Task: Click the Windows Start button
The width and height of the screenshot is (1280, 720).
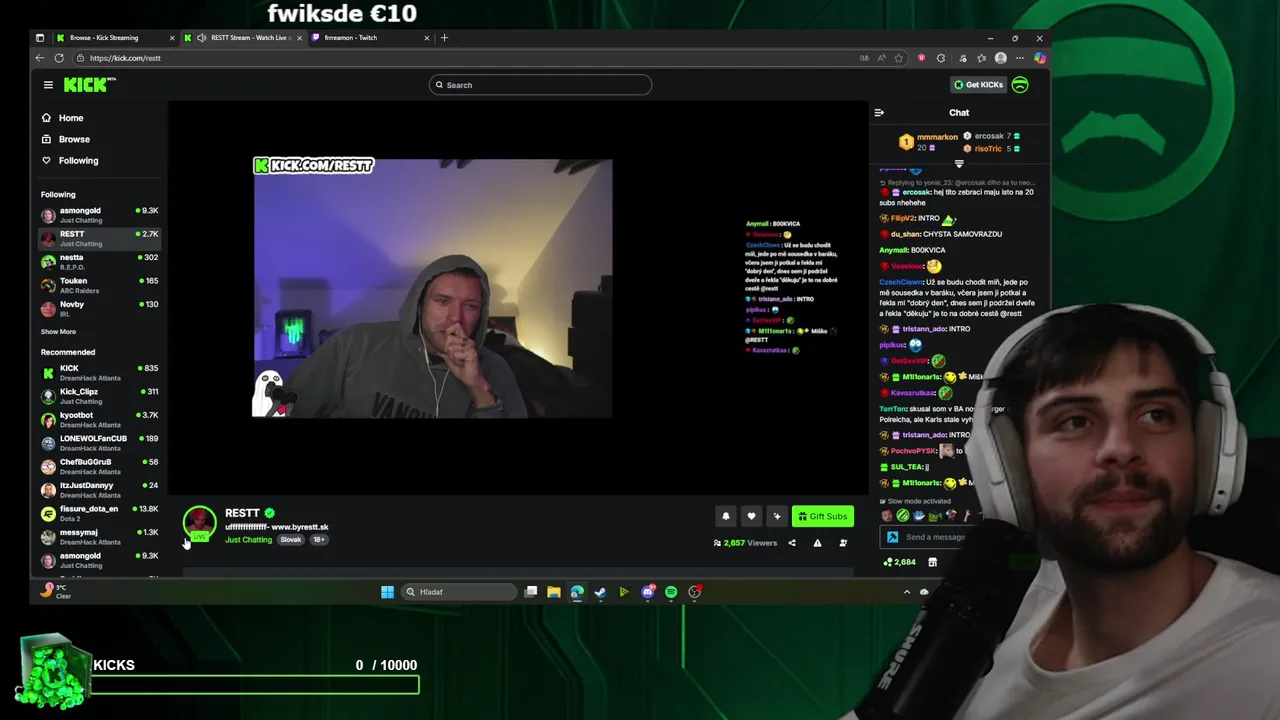Action: pyautogui.click(x=387, y=592)
